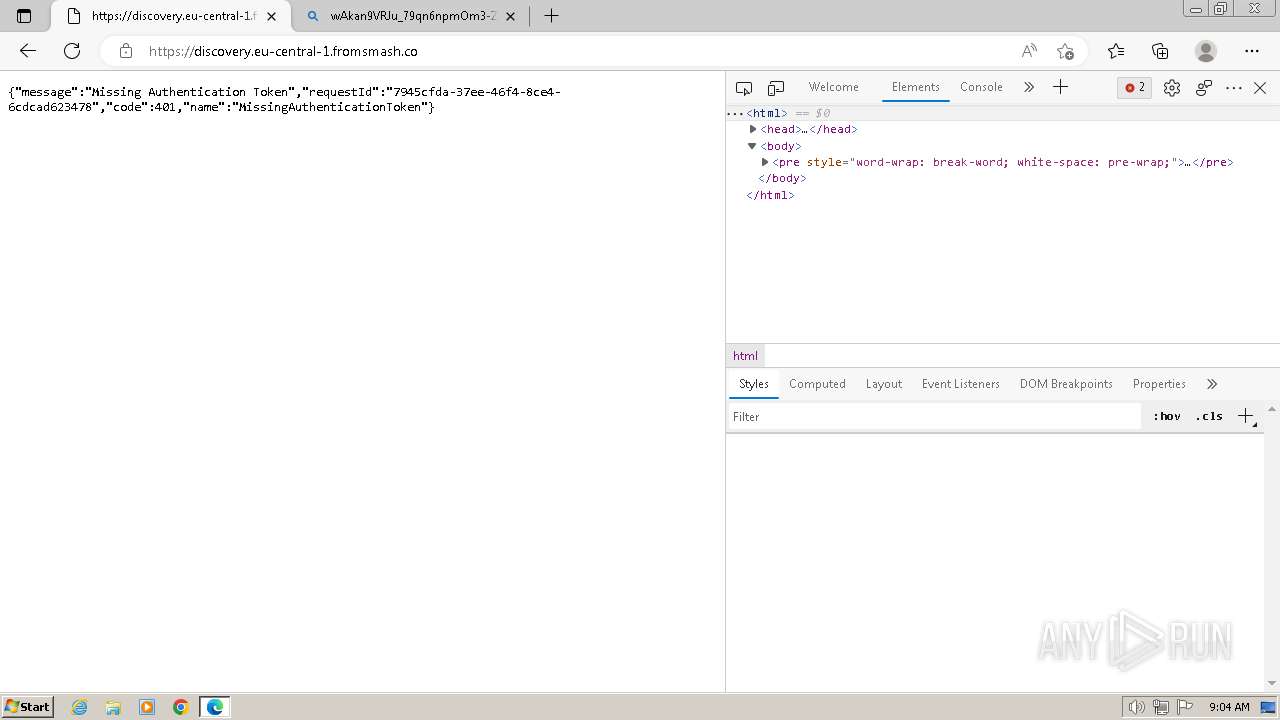Open the network tray icon
Screen dimensions: 1280x720
[1161, 707]
